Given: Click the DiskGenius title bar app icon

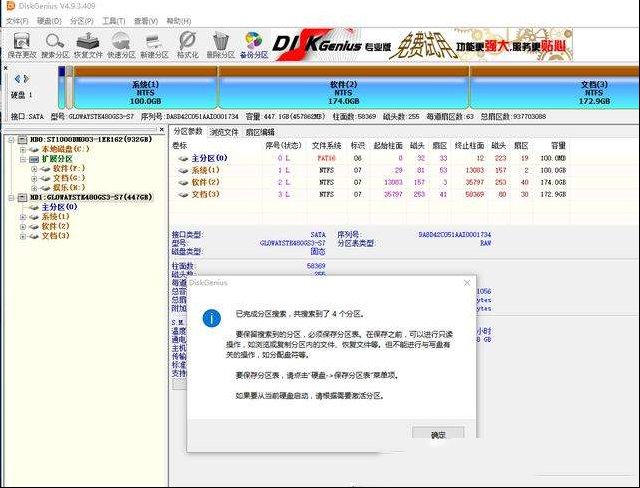Looking at the screenshot, I should [x=10, y=6].
